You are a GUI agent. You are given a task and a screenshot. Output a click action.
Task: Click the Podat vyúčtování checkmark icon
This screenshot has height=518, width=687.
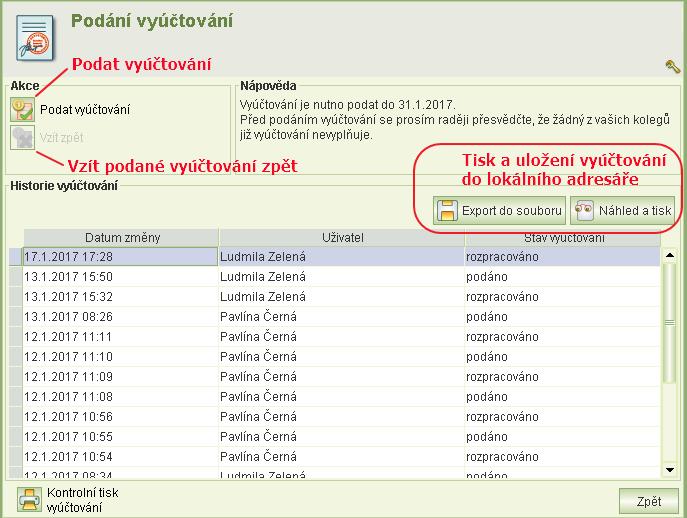[22, 110]
